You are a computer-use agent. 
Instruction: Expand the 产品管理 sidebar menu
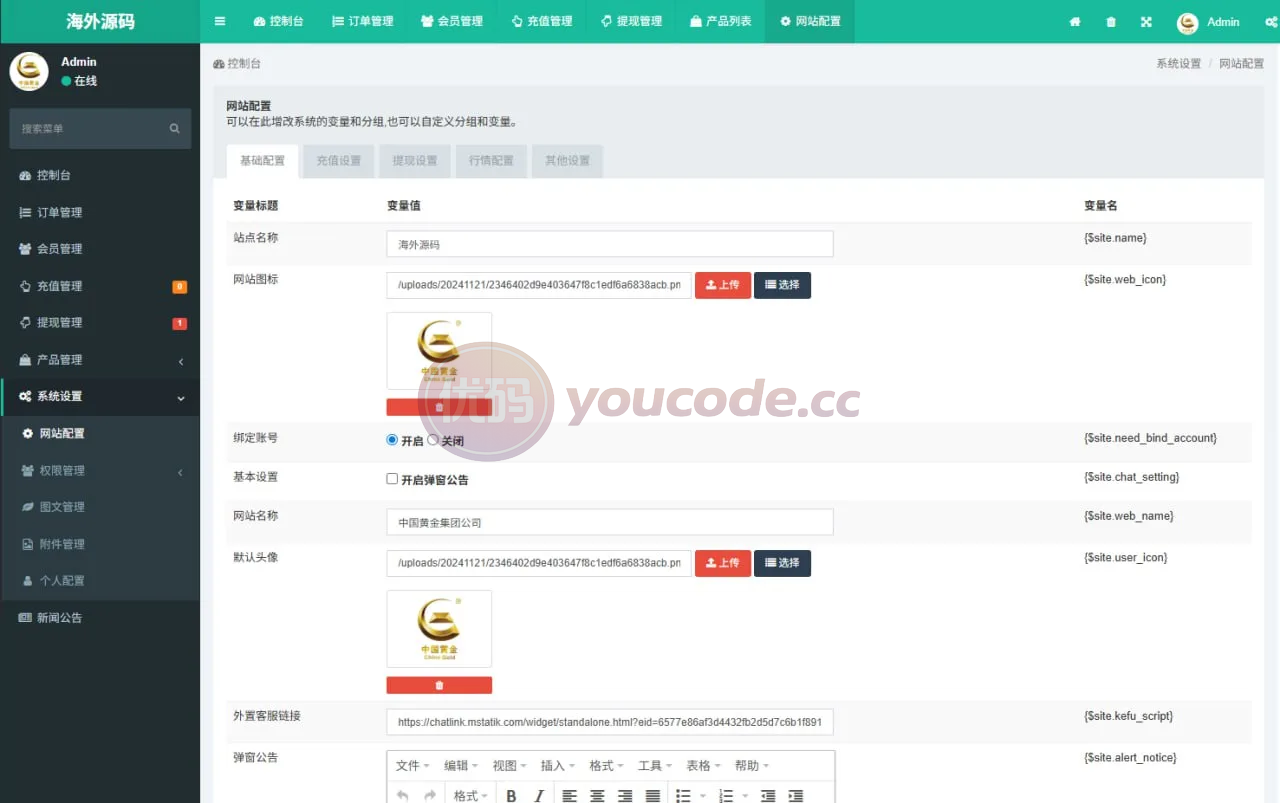pyautogui.click(x=100, y=360)
